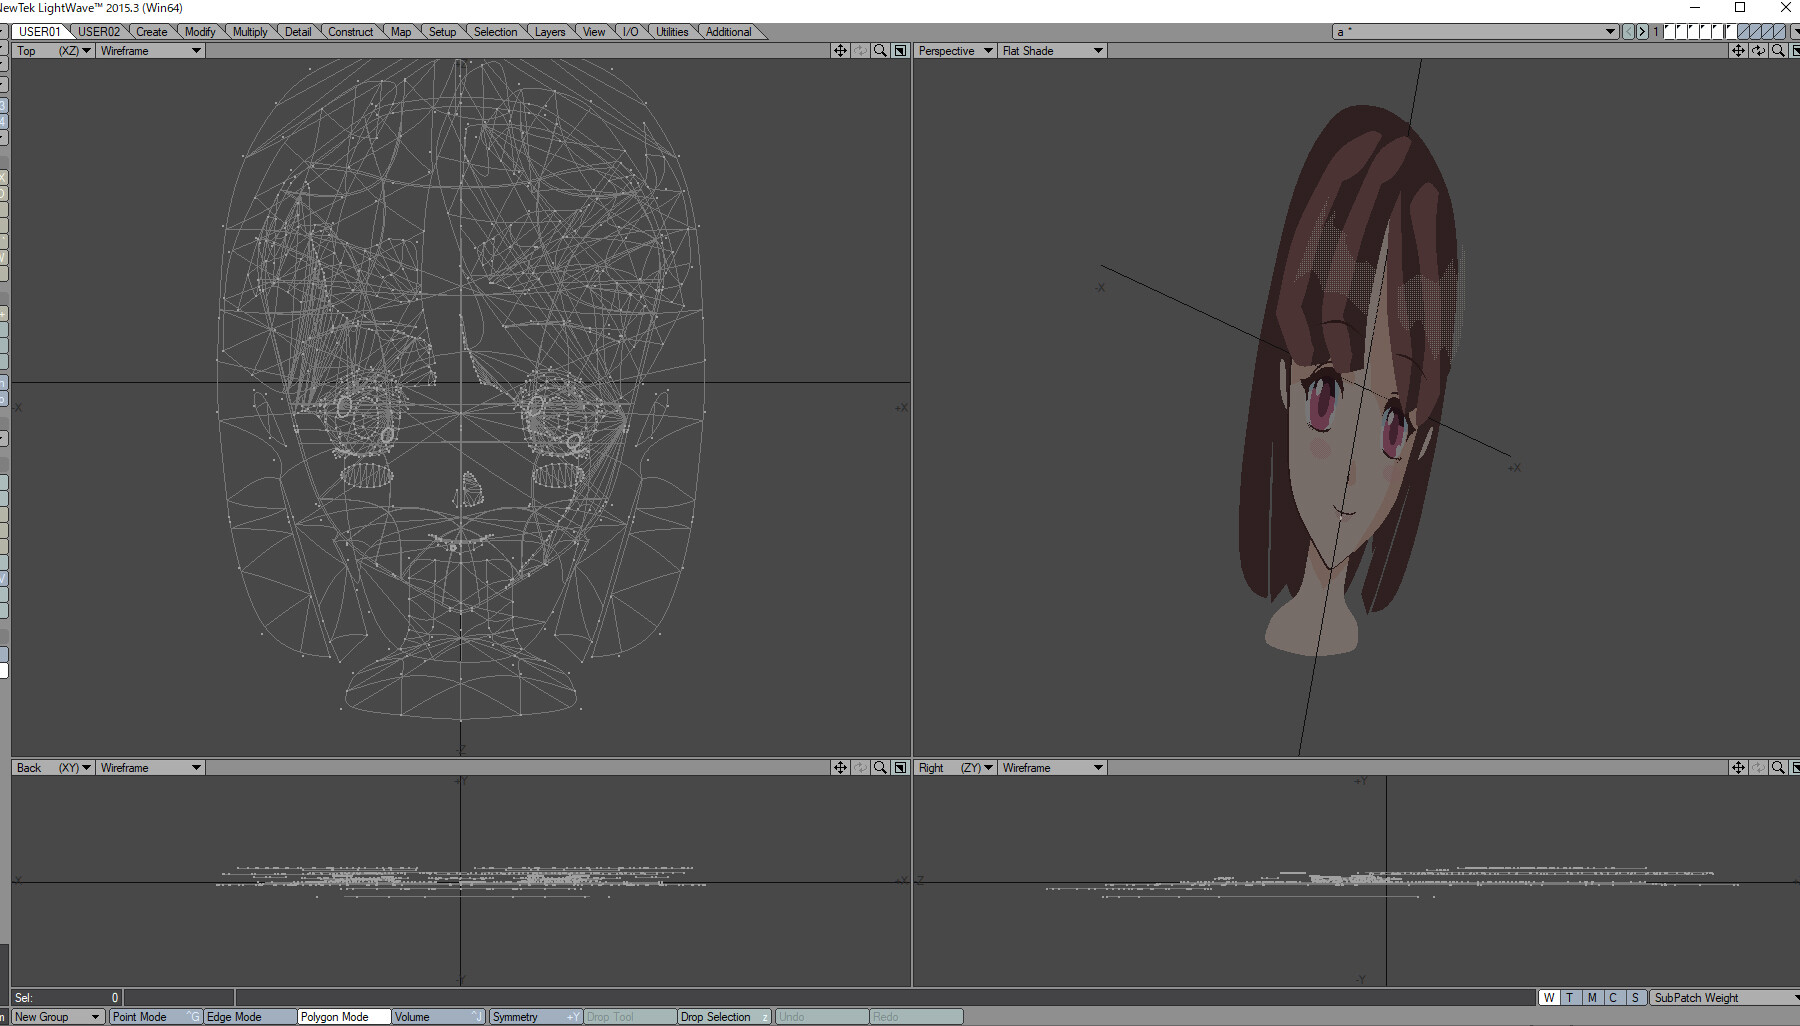Image resolution: width=1800 pixels, height=1026 pixels.
Task: Toggle Volume selection mode
Action: click(438, 1017)
